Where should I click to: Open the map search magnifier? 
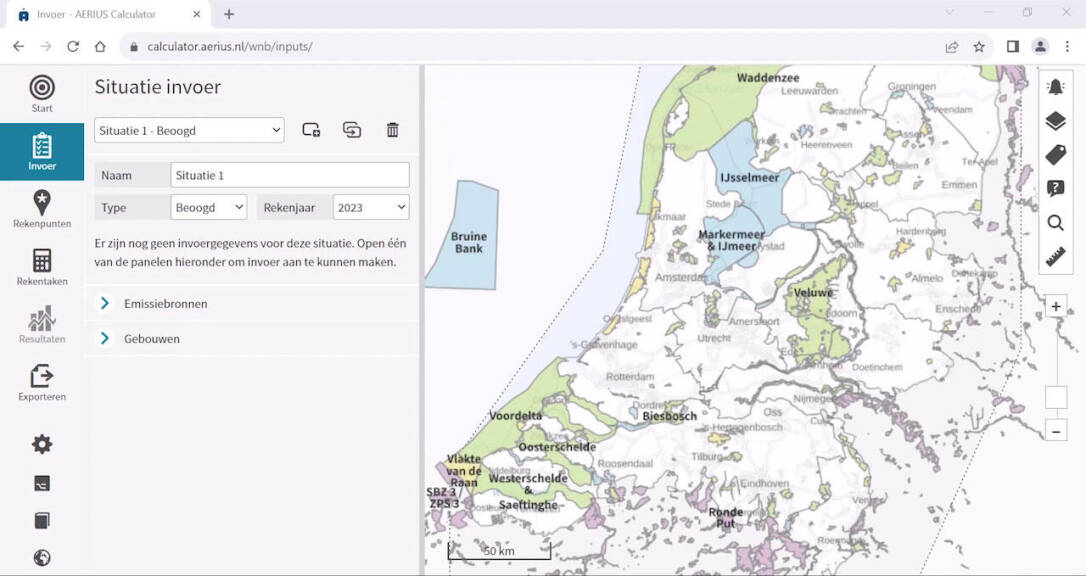click(1055, 223)
